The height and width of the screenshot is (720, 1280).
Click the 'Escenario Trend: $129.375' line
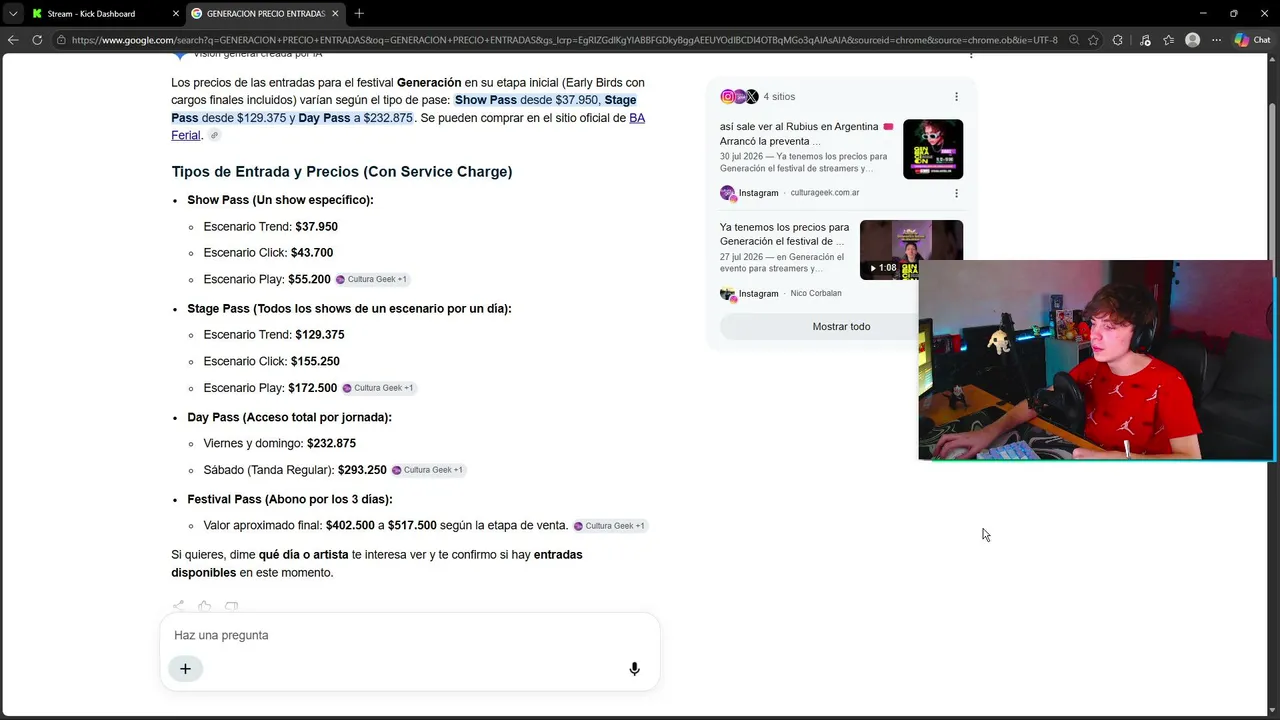[x=274, y=335]
